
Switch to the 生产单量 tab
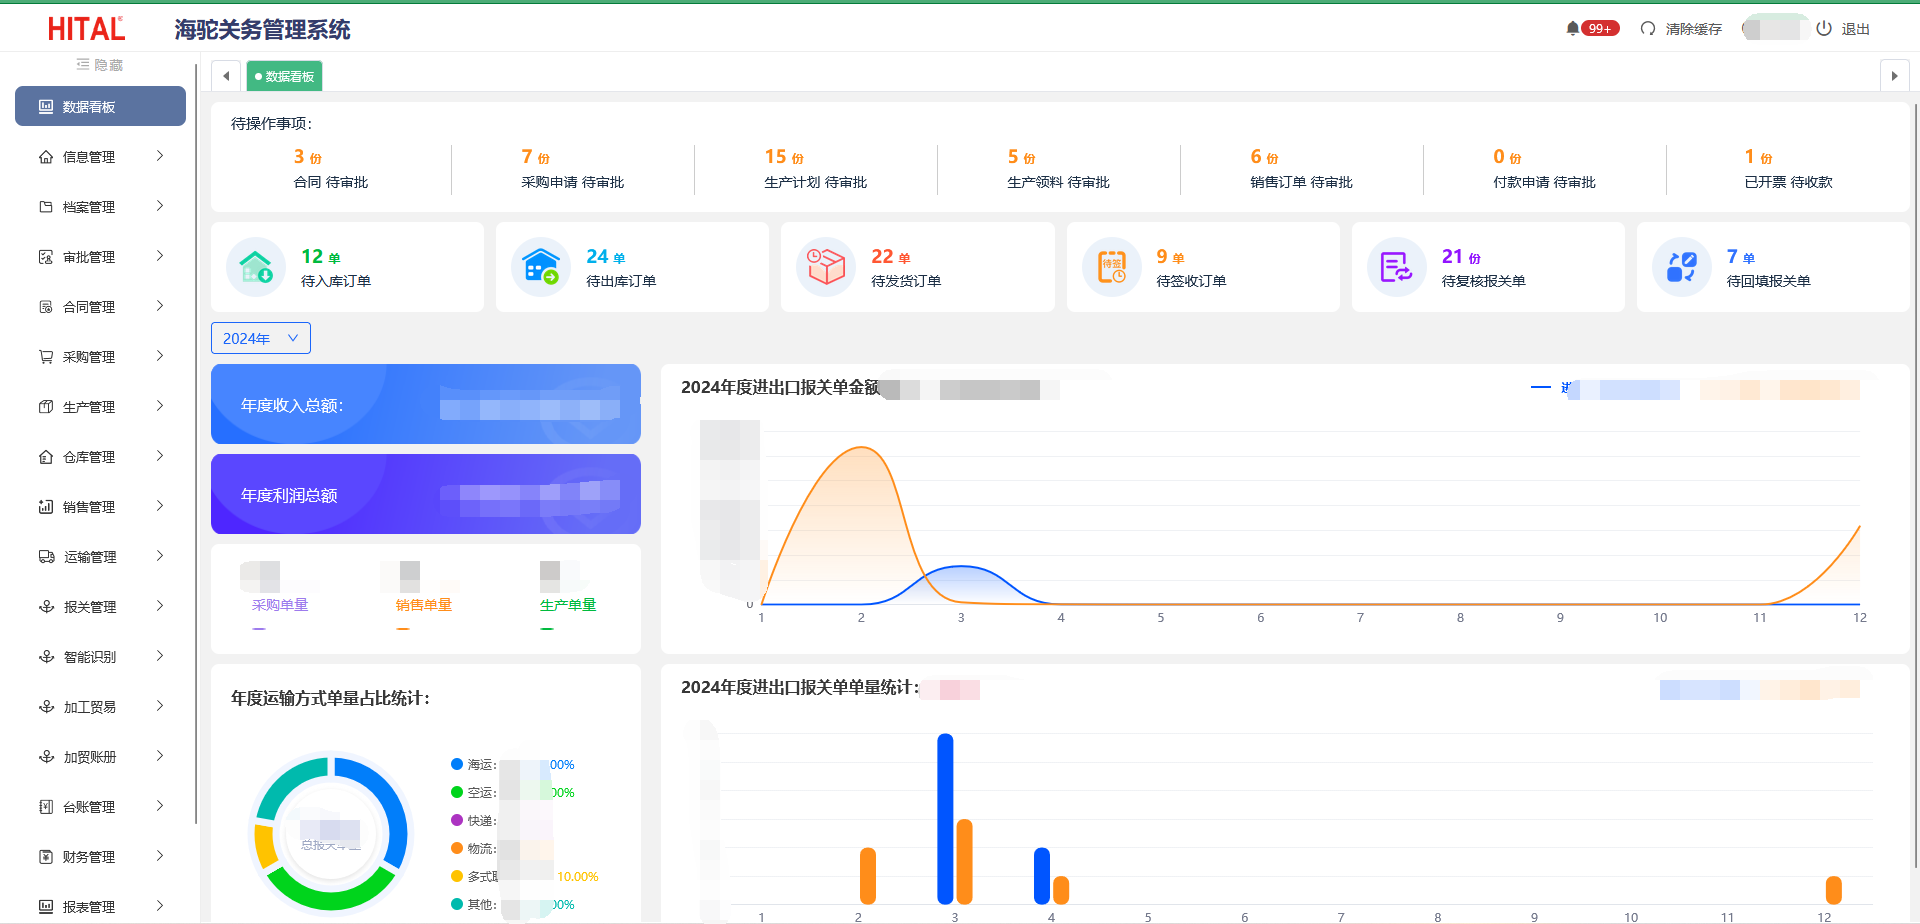click(x=568, y=605)
